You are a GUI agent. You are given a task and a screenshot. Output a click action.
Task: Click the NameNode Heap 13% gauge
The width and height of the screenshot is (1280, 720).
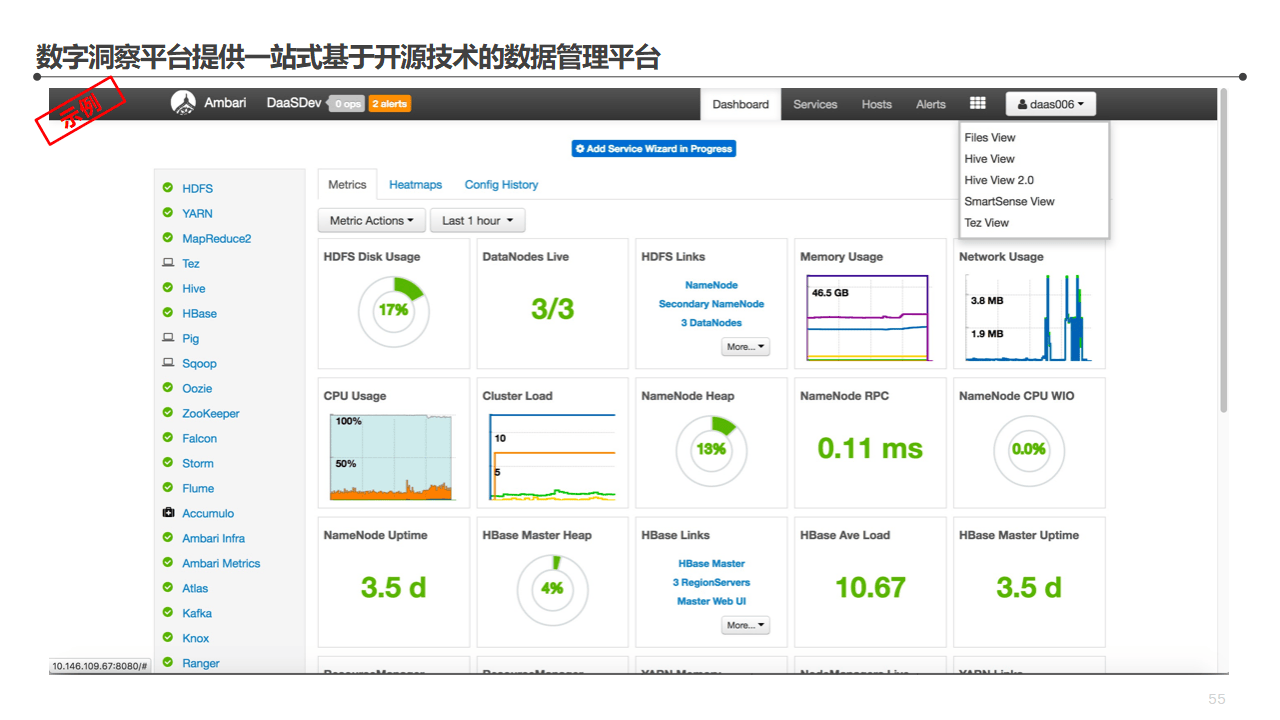tap(711, 450)
